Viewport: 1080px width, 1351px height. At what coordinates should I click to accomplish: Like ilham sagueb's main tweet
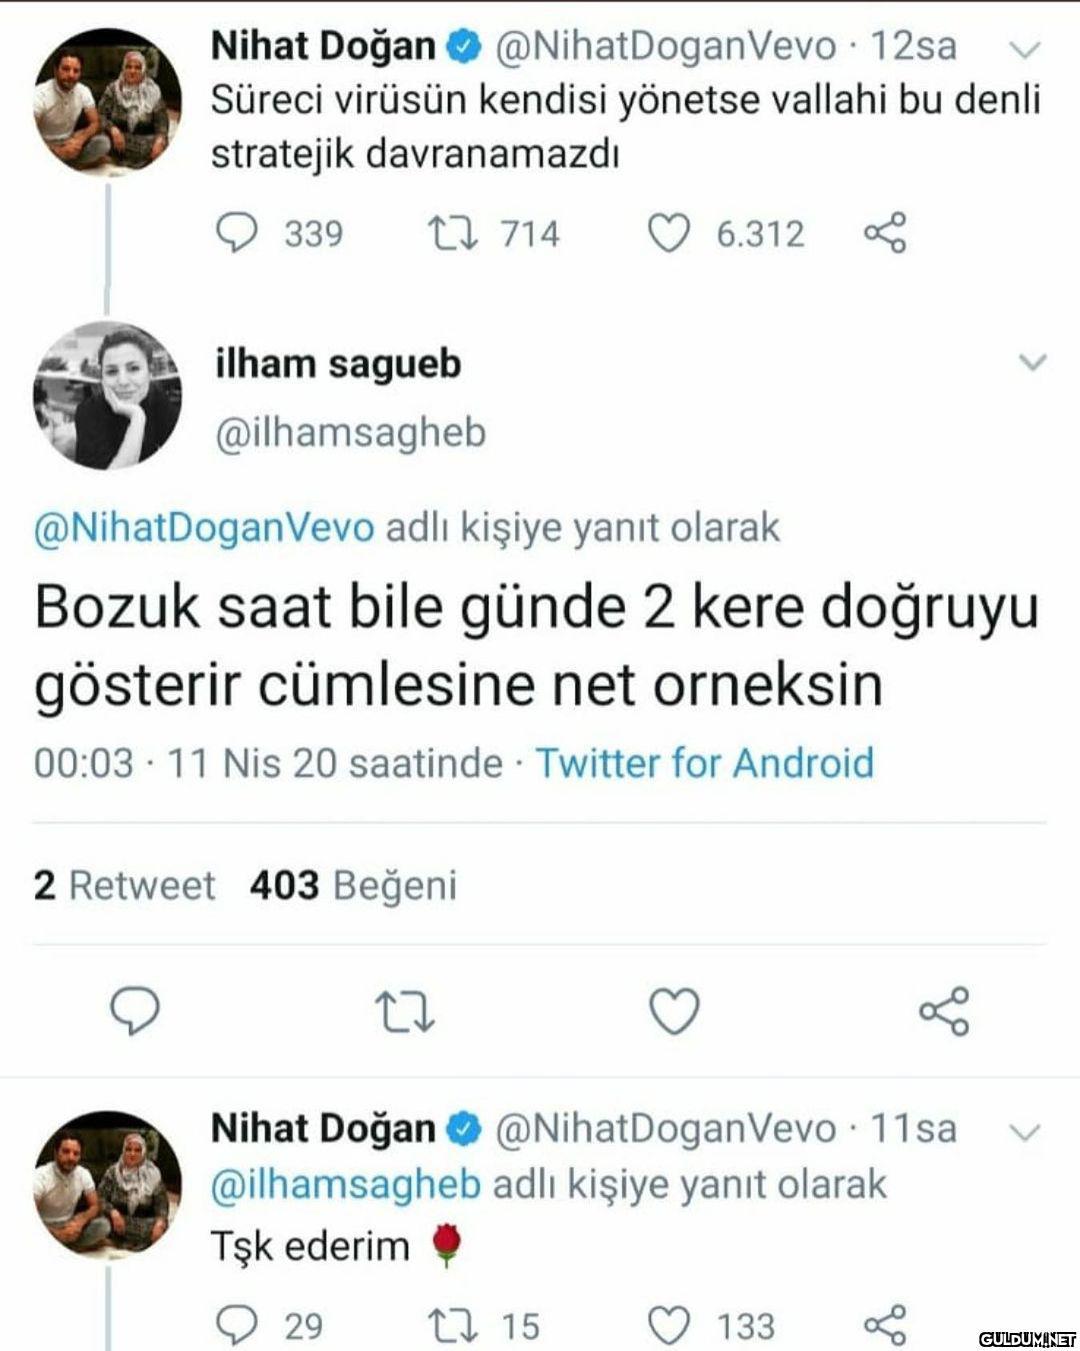674,1011
